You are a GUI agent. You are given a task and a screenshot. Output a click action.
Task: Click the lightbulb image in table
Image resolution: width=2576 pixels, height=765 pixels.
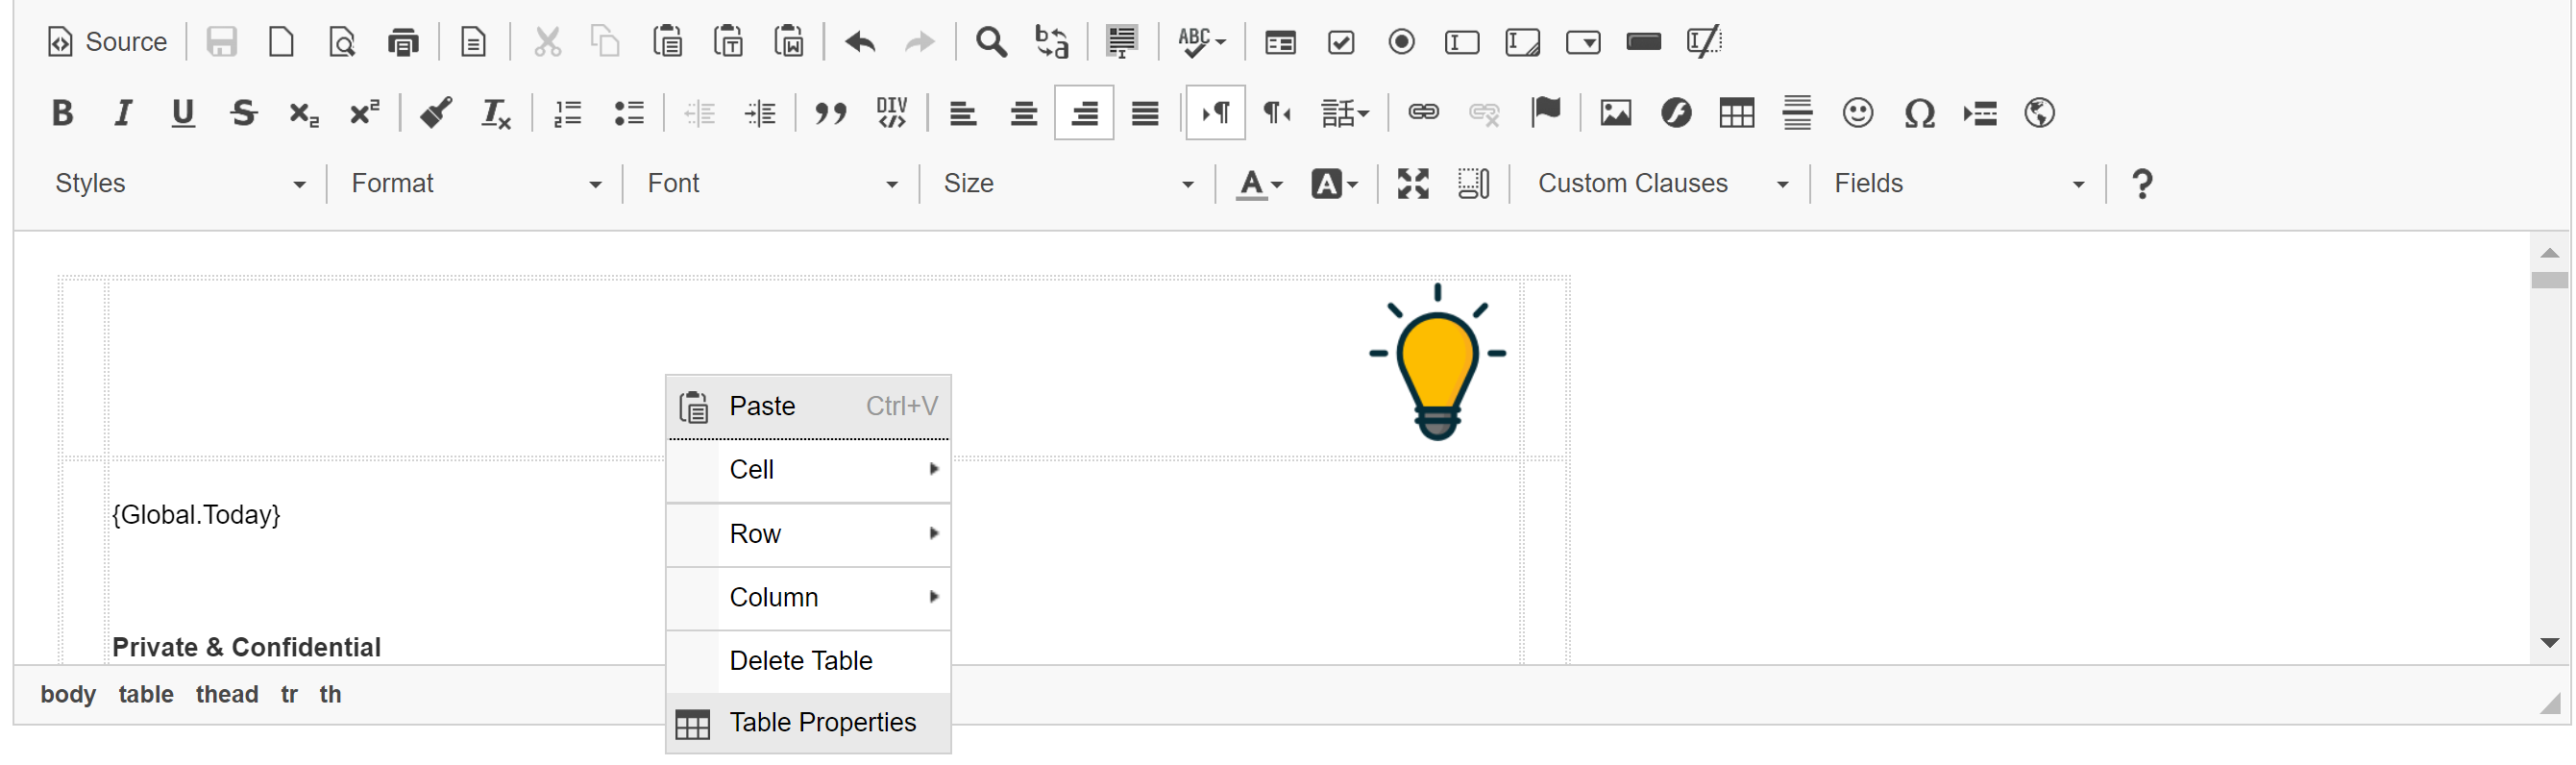point(1438,362)
